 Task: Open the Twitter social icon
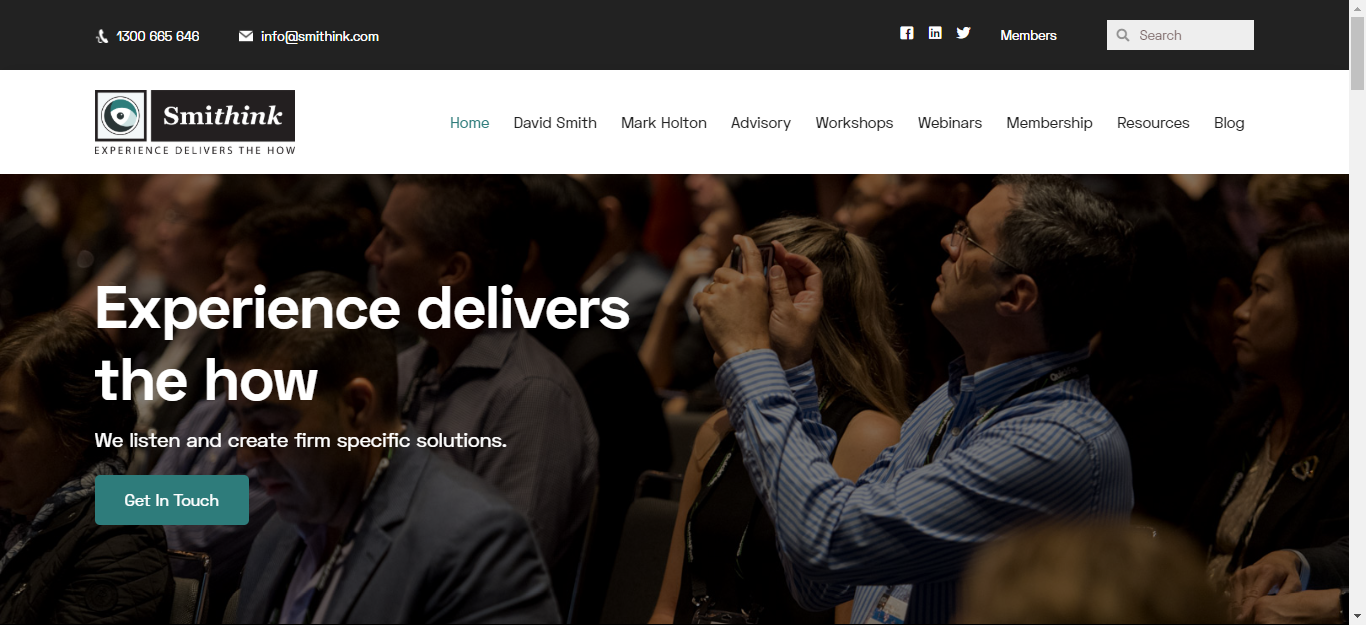963,33
